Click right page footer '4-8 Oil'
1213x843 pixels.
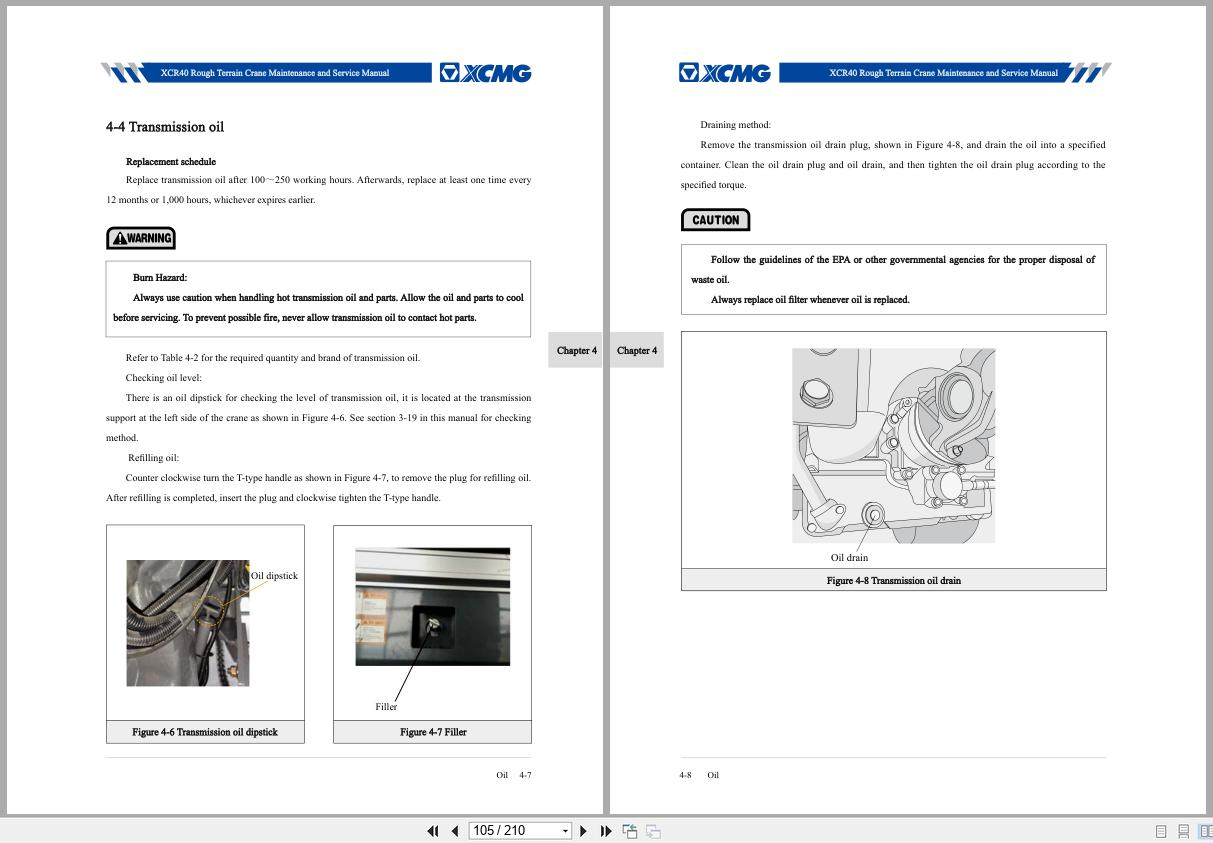point(699,775)
